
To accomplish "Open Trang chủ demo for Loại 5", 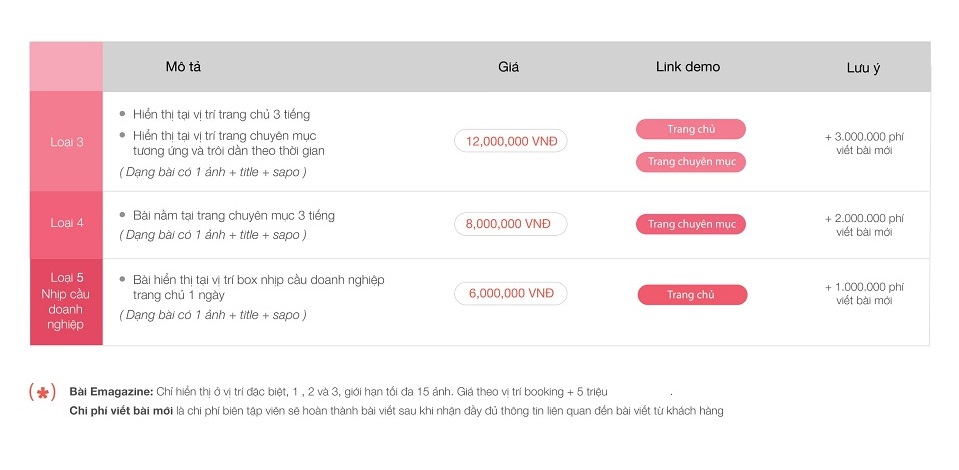I will pos(692,295).
